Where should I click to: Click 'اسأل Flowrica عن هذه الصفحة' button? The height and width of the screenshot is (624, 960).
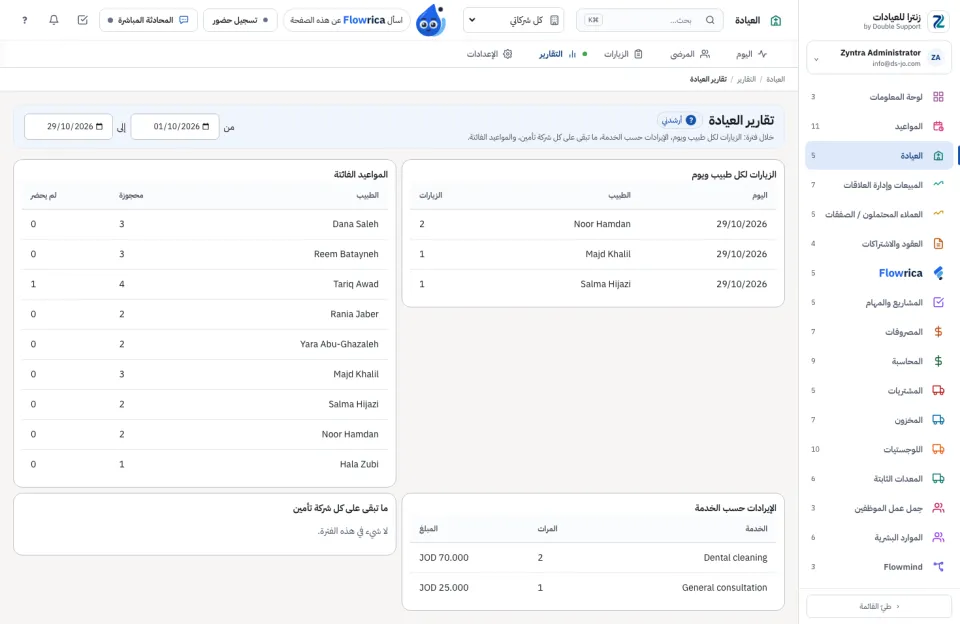347,20
